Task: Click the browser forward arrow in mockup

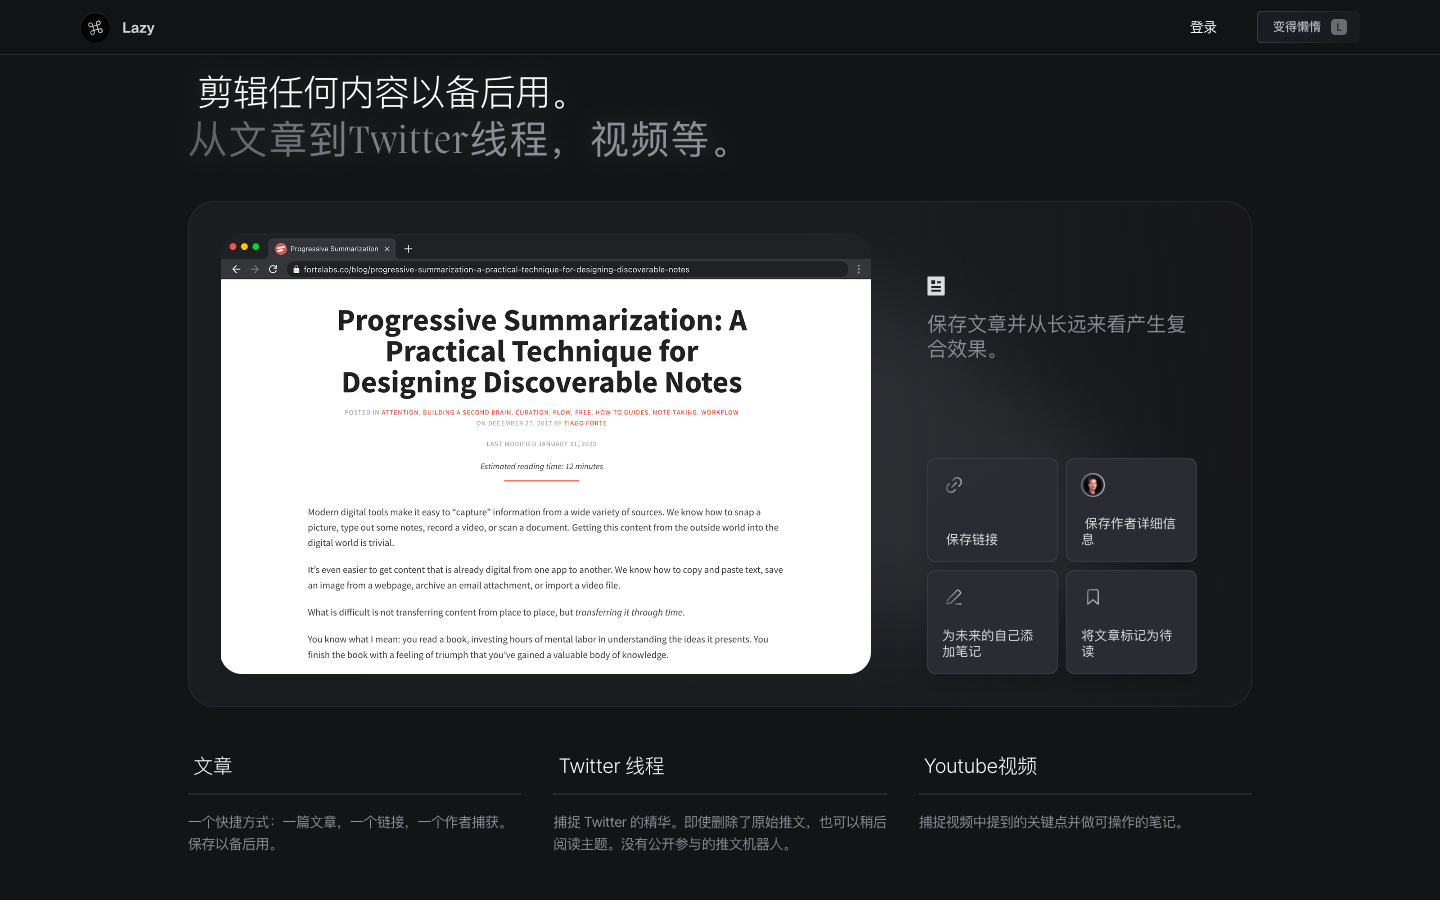Action: (x=255, y=269)
